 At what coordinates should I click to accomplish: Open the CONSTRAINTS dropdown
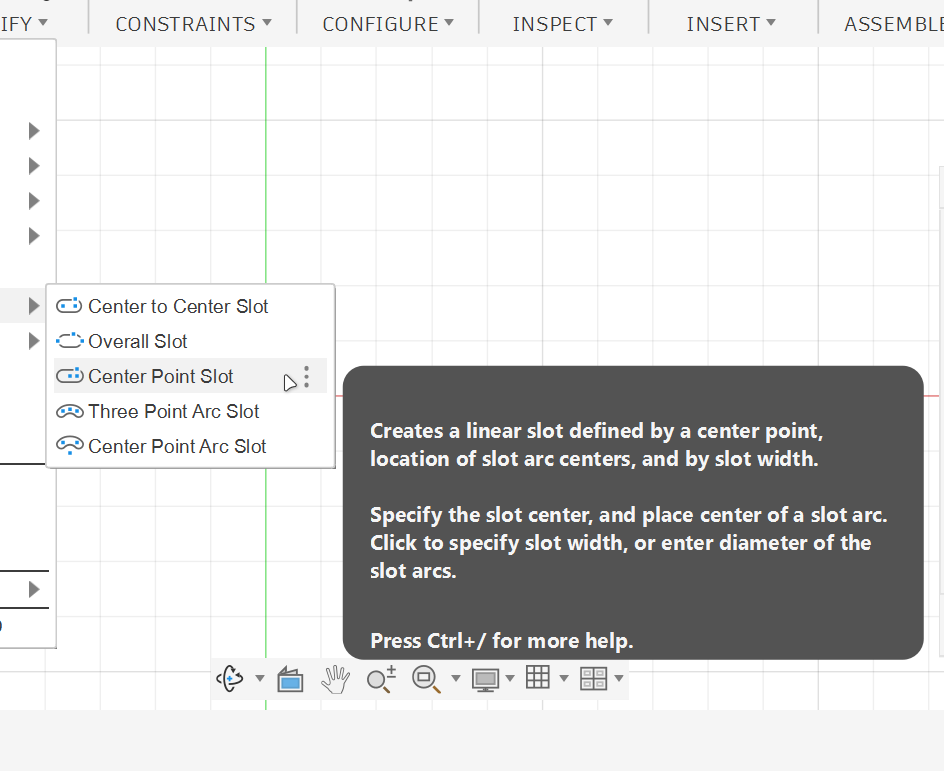click(193, 24)
